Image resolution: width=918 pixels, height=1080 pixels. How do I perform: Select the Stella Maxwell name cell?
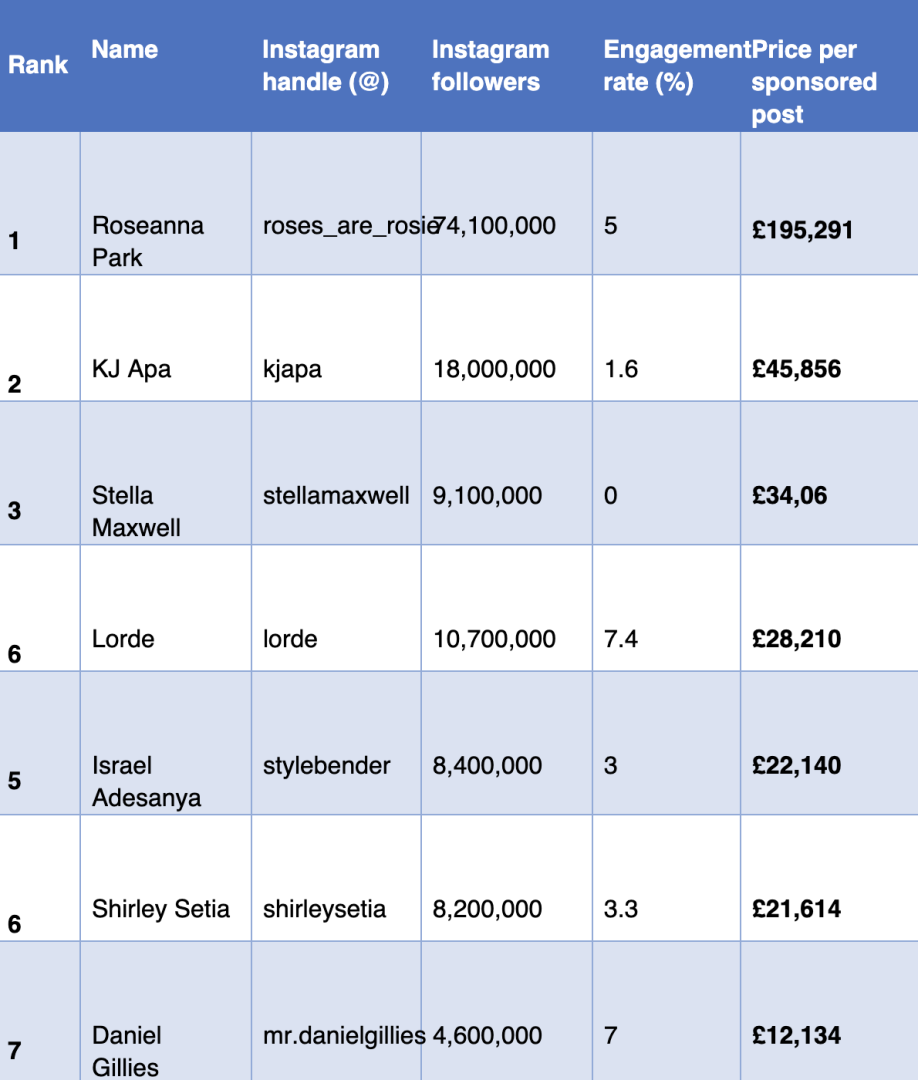coord(166,473)
